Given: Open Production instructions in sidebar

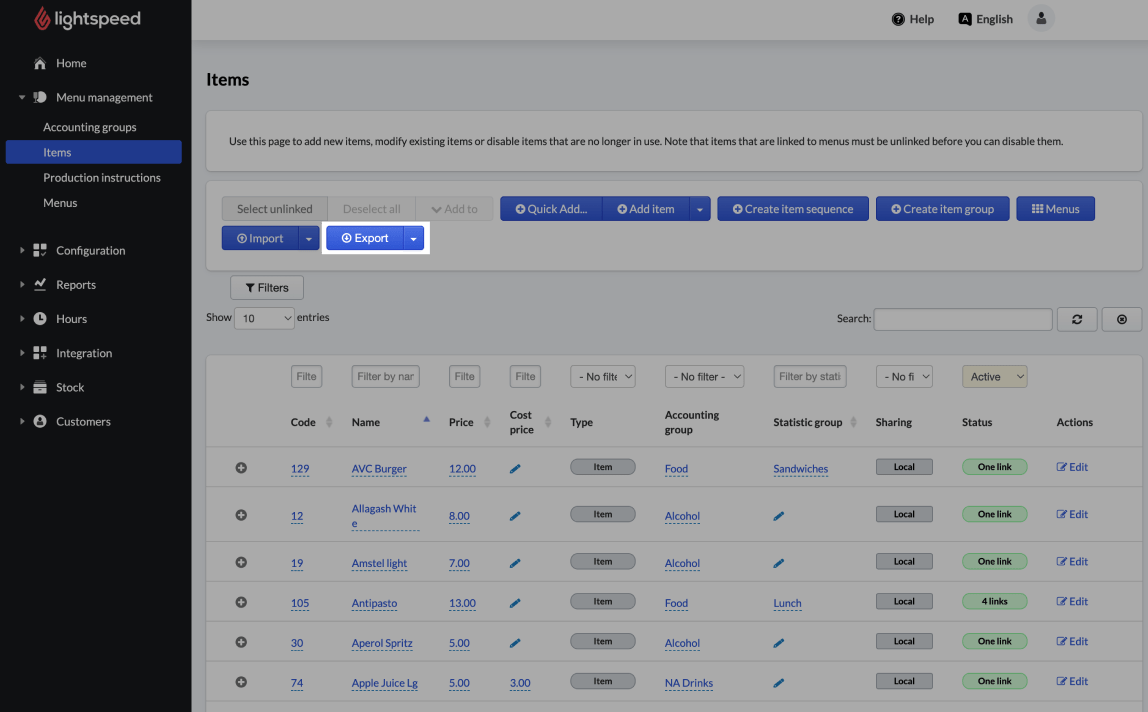Looking at the screenshot, I should tap(101, 178).
